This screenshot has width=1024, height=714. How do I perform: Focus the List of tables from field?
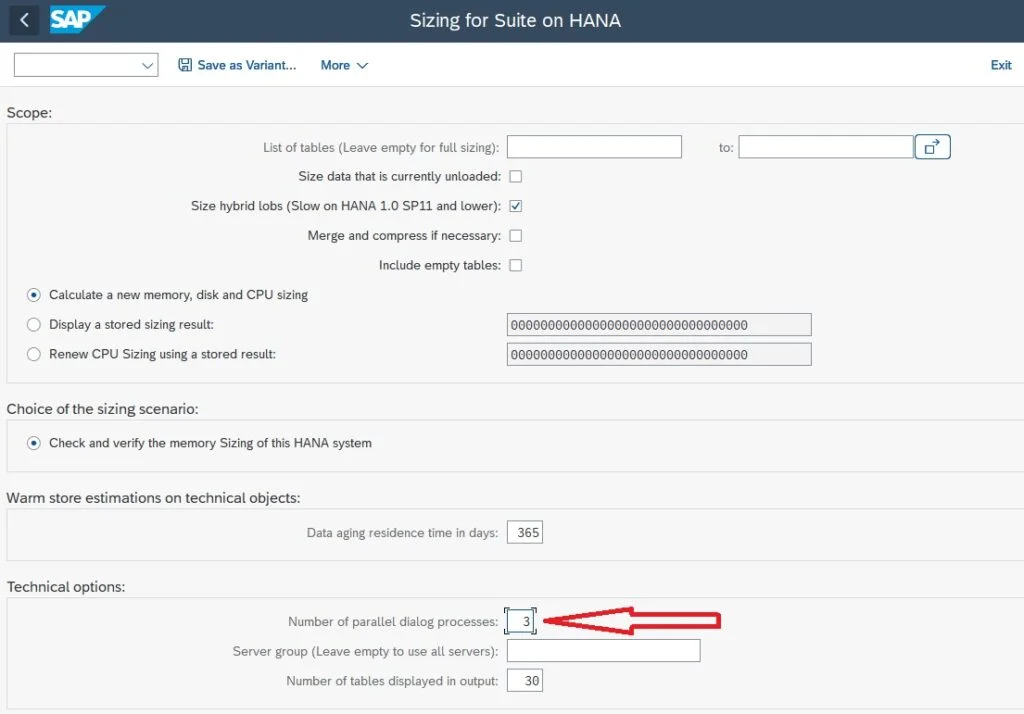594,147
